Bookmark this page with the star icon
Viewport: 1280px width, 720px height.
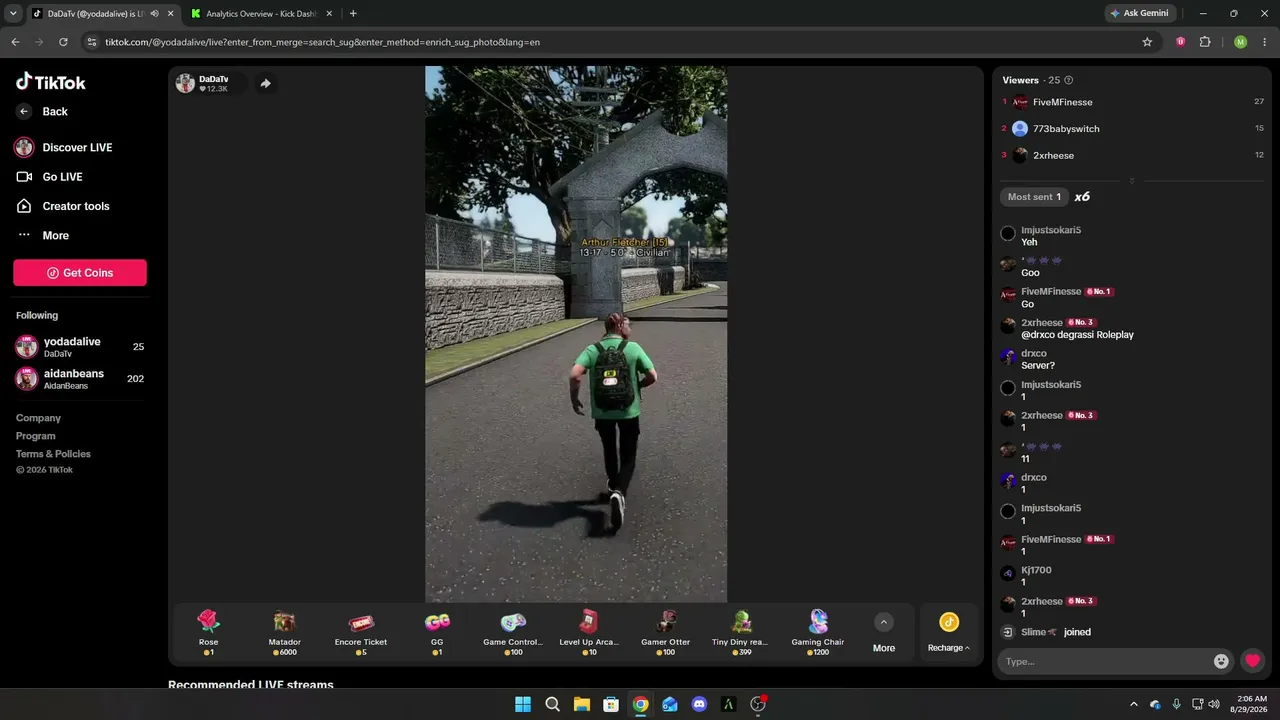(x=1147, y=42)
